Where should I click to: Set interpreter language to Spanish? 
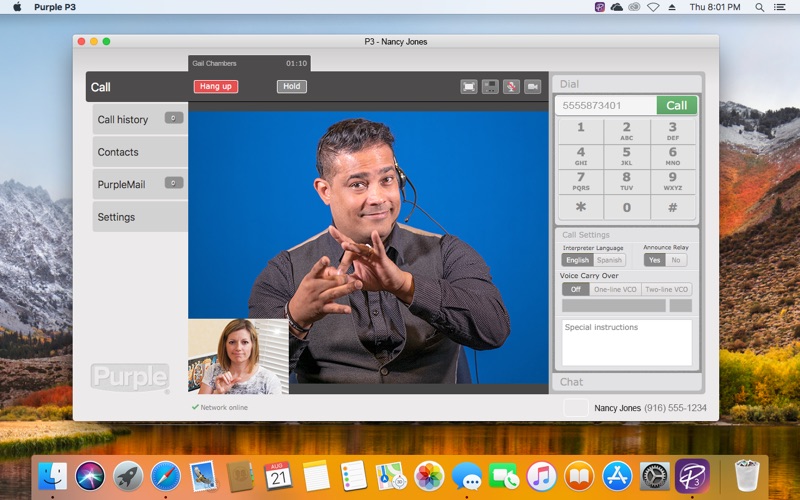click(x=609, y=260)
